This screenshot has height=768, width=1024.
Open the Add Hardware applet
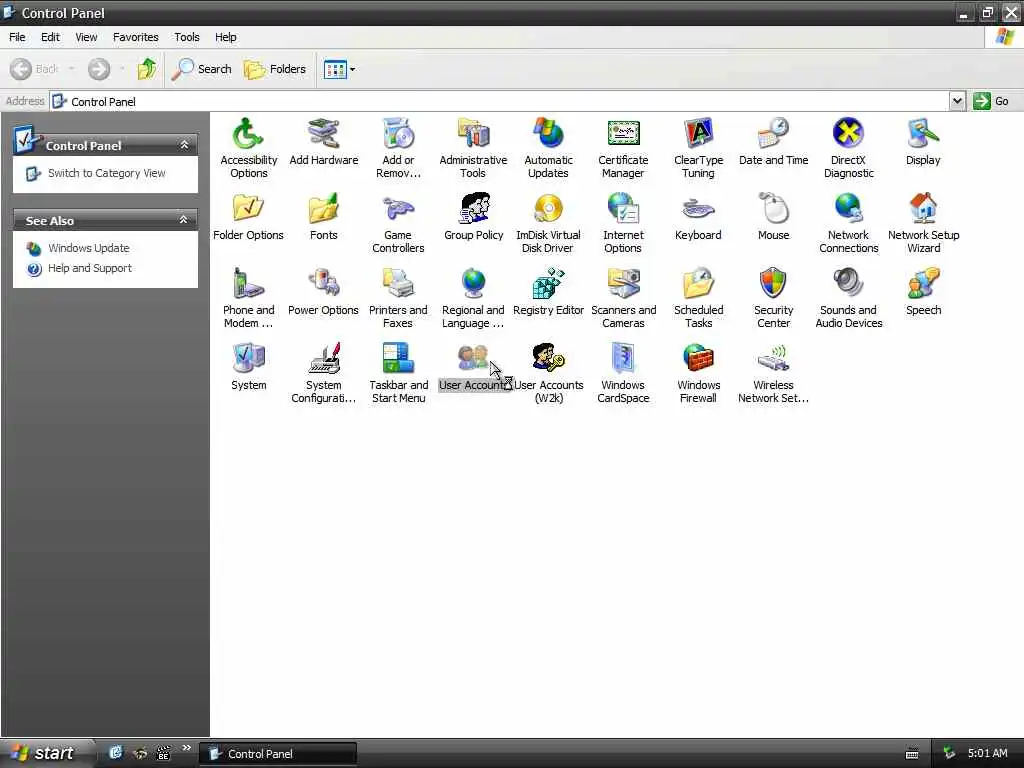pyautogui.click(x=323, y=134)
